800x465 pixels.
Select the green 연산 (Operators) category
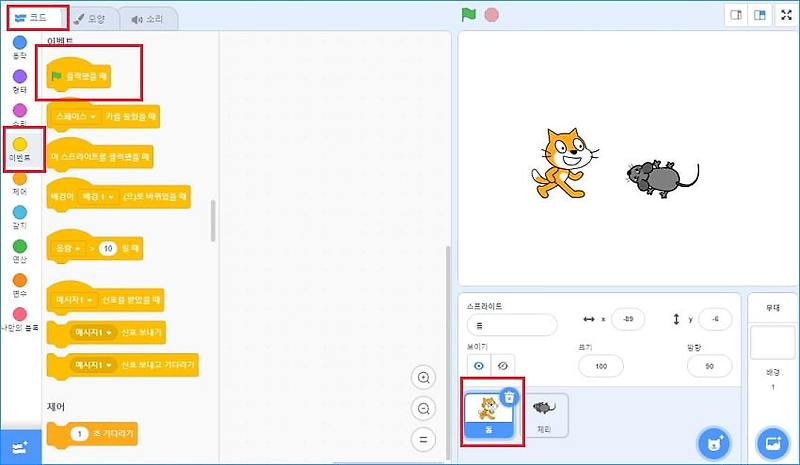click(20, 252)
